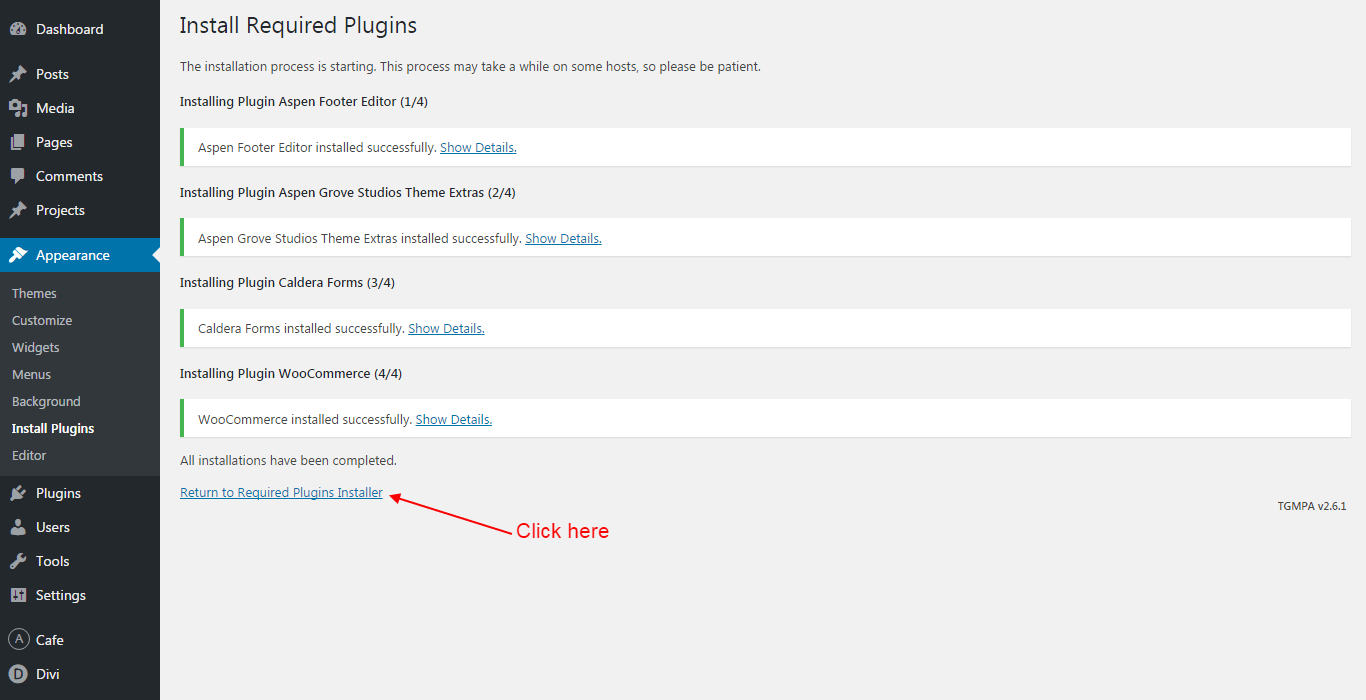The image size is (1366, 700).
Task: Show Details for WooCommerce installation
Action: [x=454, y=419]
